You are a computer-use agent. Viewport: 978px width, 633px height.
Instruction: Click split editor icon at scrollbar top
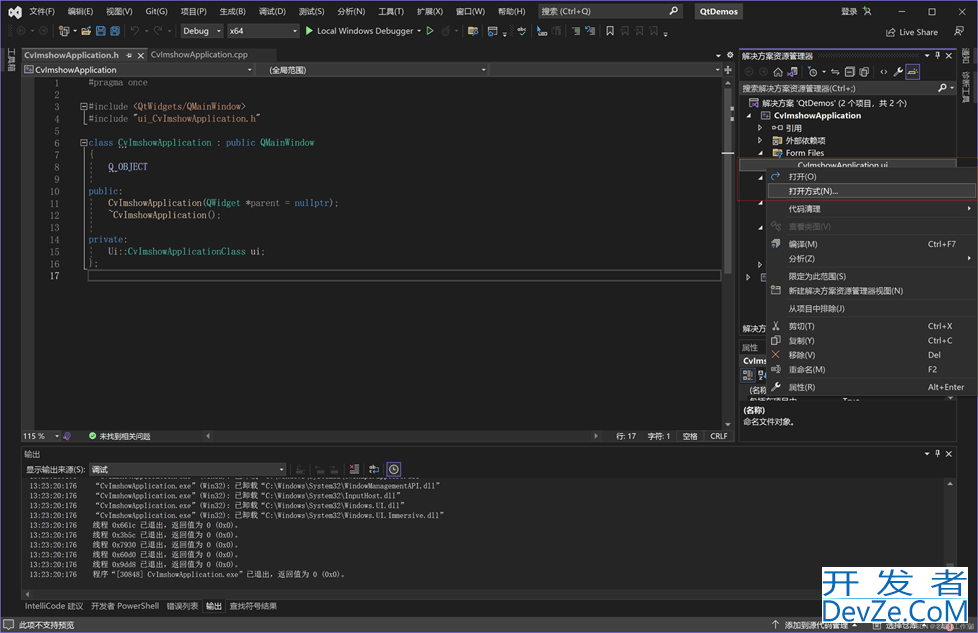point(728,70)
